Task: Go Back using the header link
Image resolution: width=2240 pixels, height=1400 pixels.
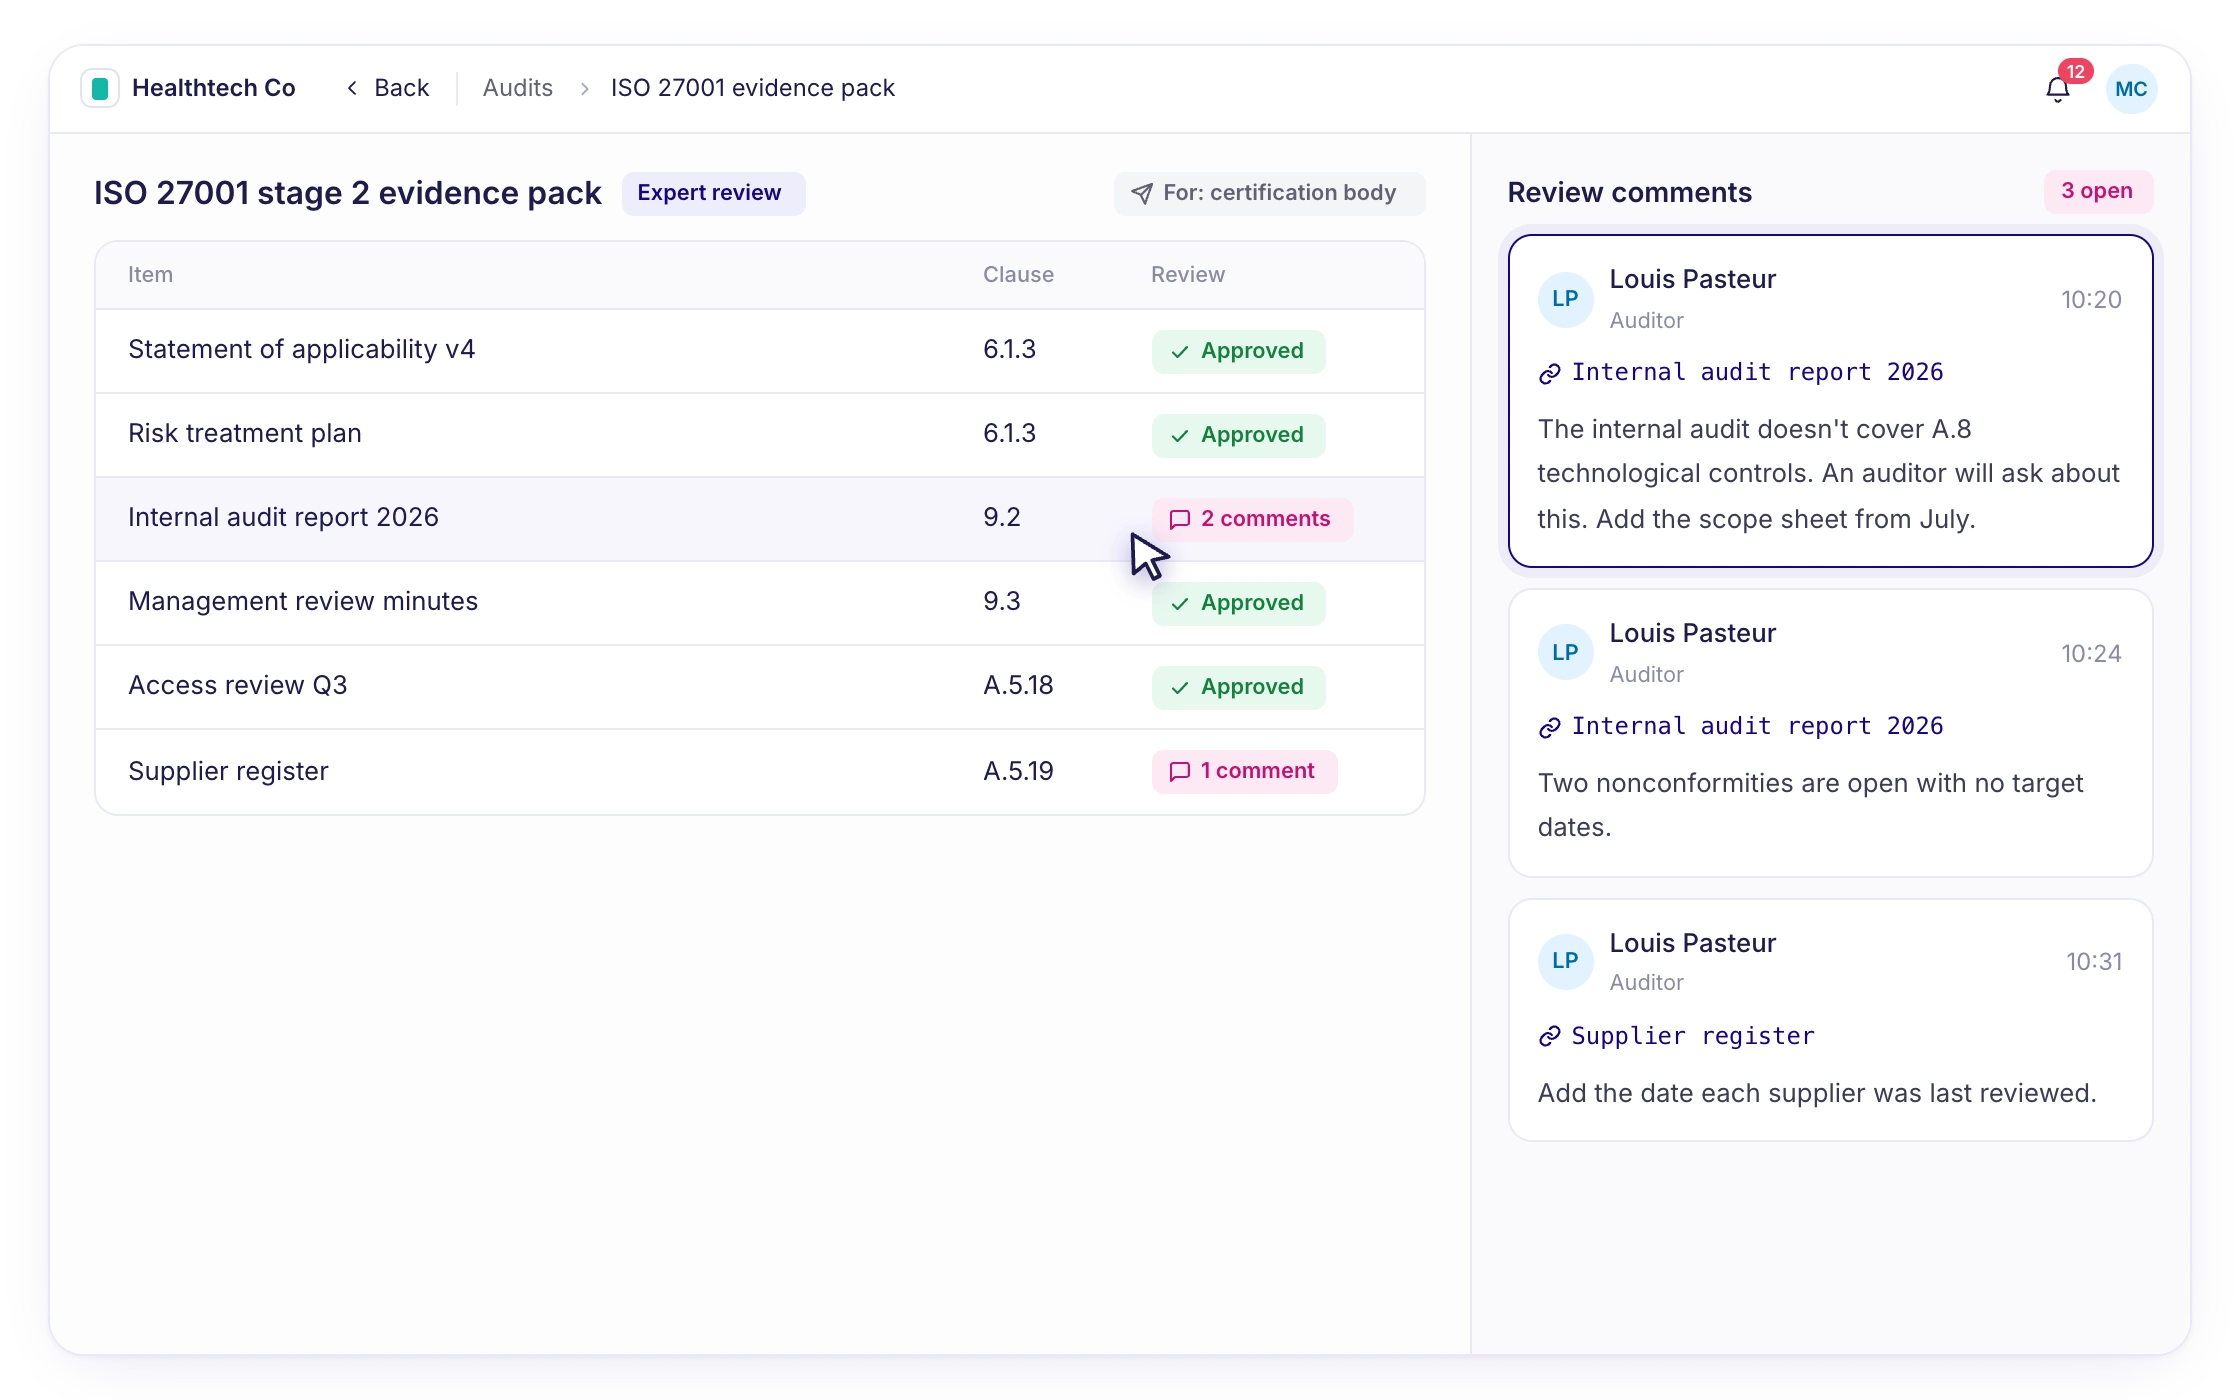Action: (x=388, y=88)
